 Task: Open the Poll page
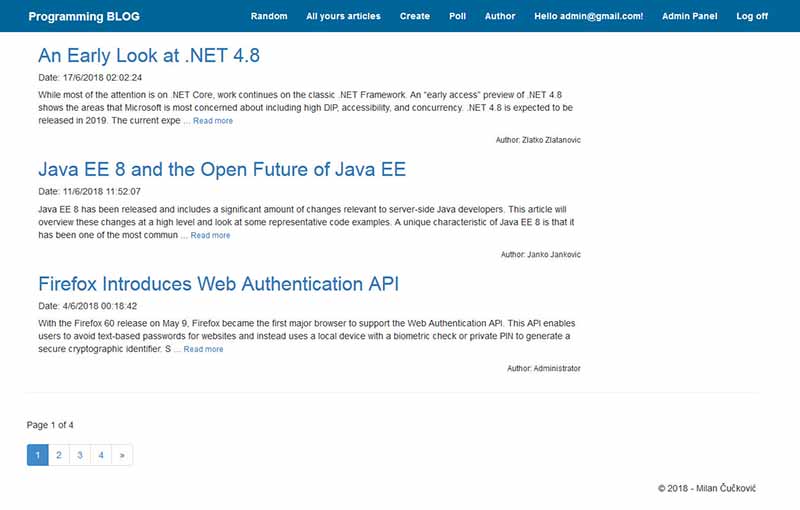458,16
